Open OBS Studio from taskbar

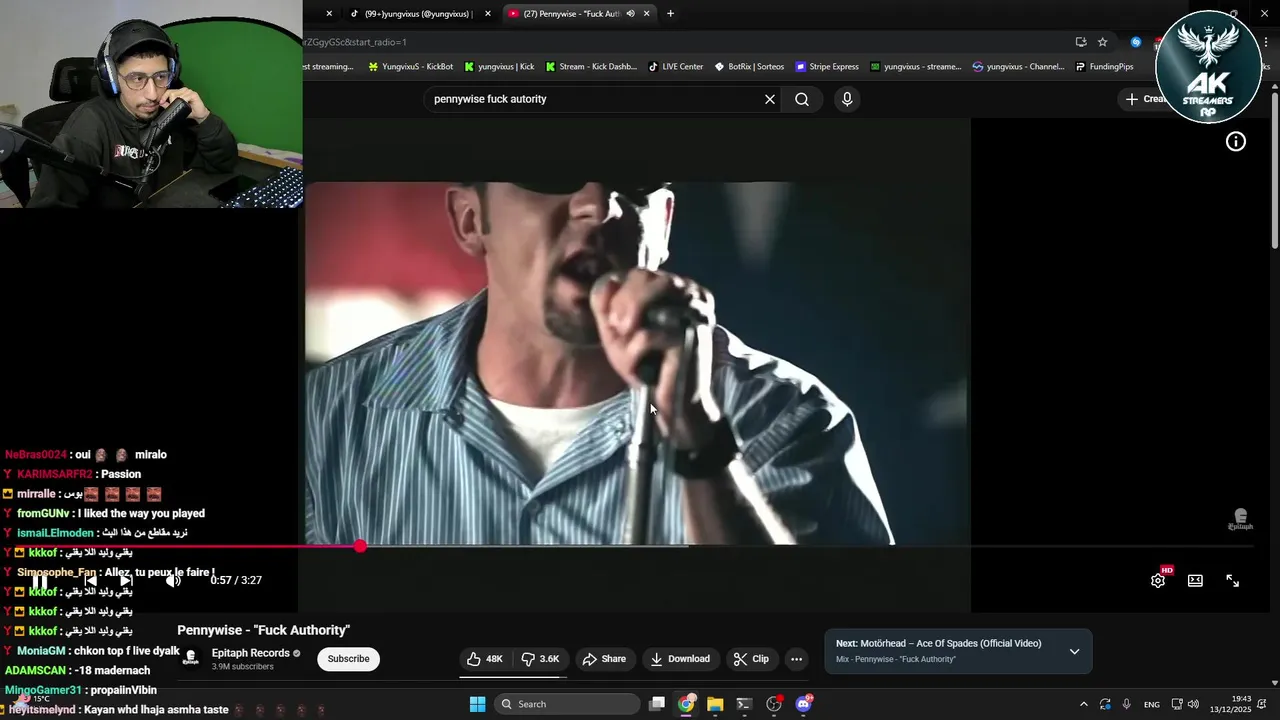[774, 704]
